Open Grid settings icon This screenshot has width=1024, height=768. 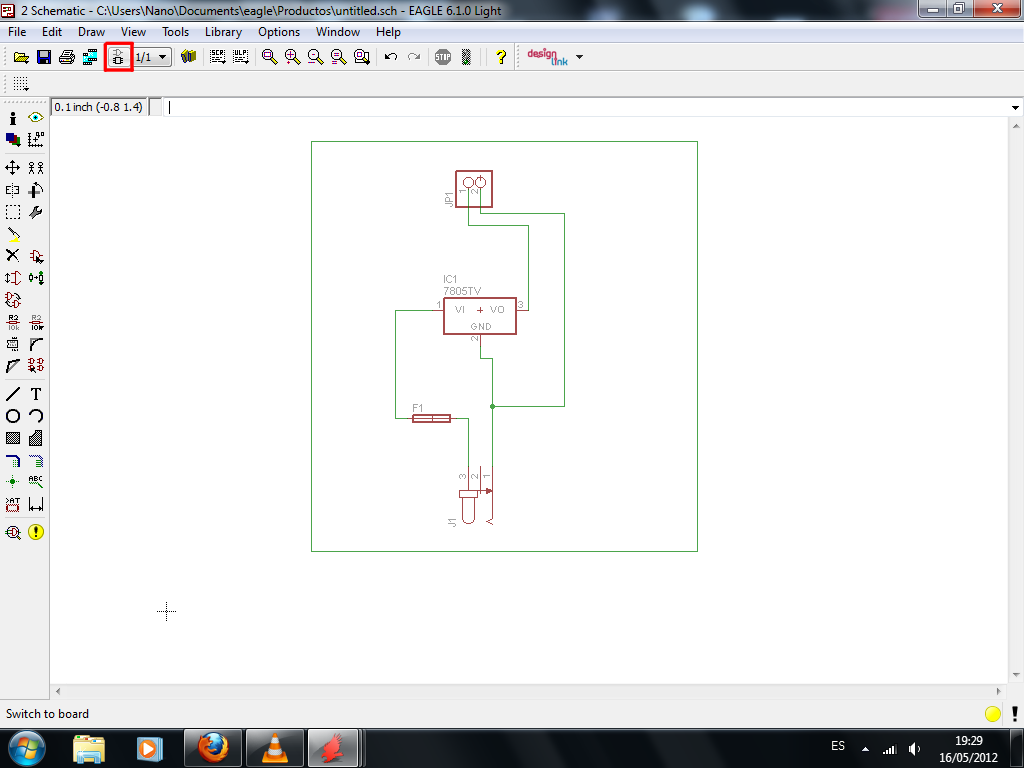21,84
